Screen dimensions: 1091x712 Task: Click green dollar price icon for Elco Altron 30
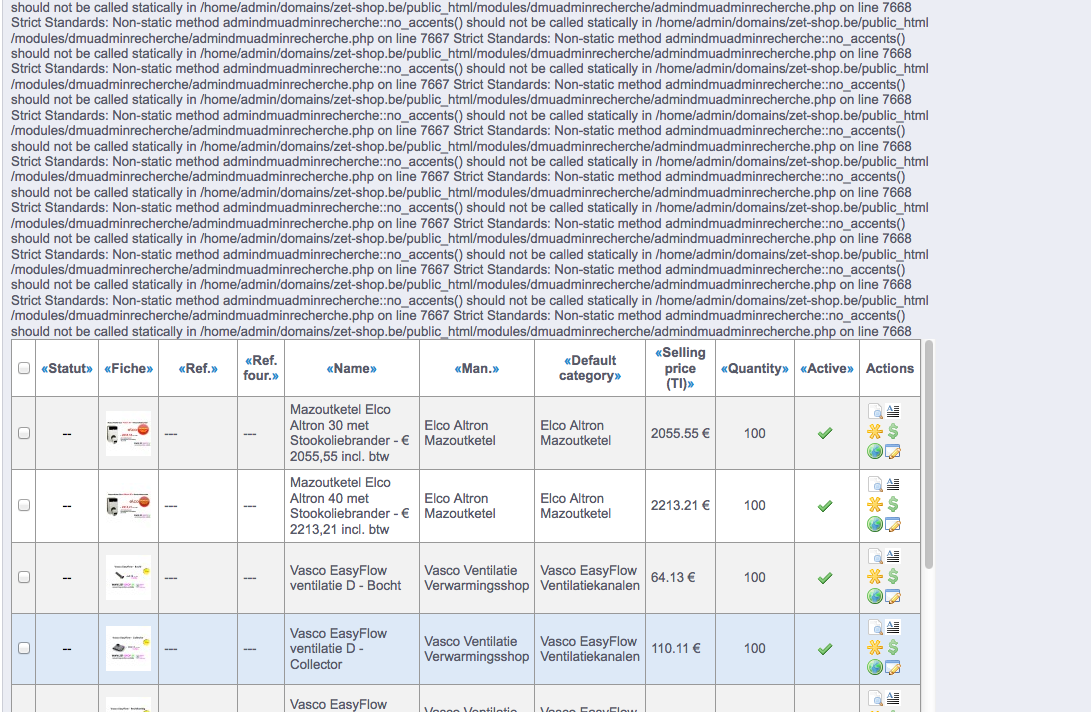[893, 432]
